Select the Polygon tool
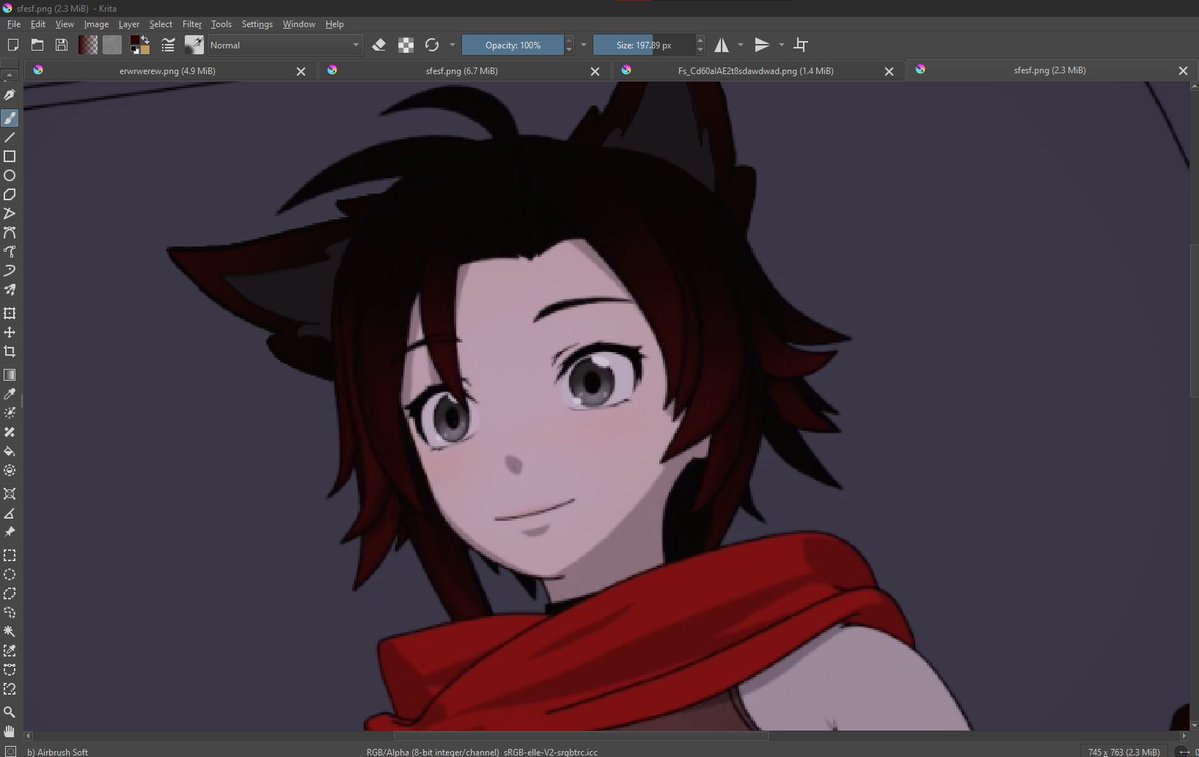 pos(9,194)
